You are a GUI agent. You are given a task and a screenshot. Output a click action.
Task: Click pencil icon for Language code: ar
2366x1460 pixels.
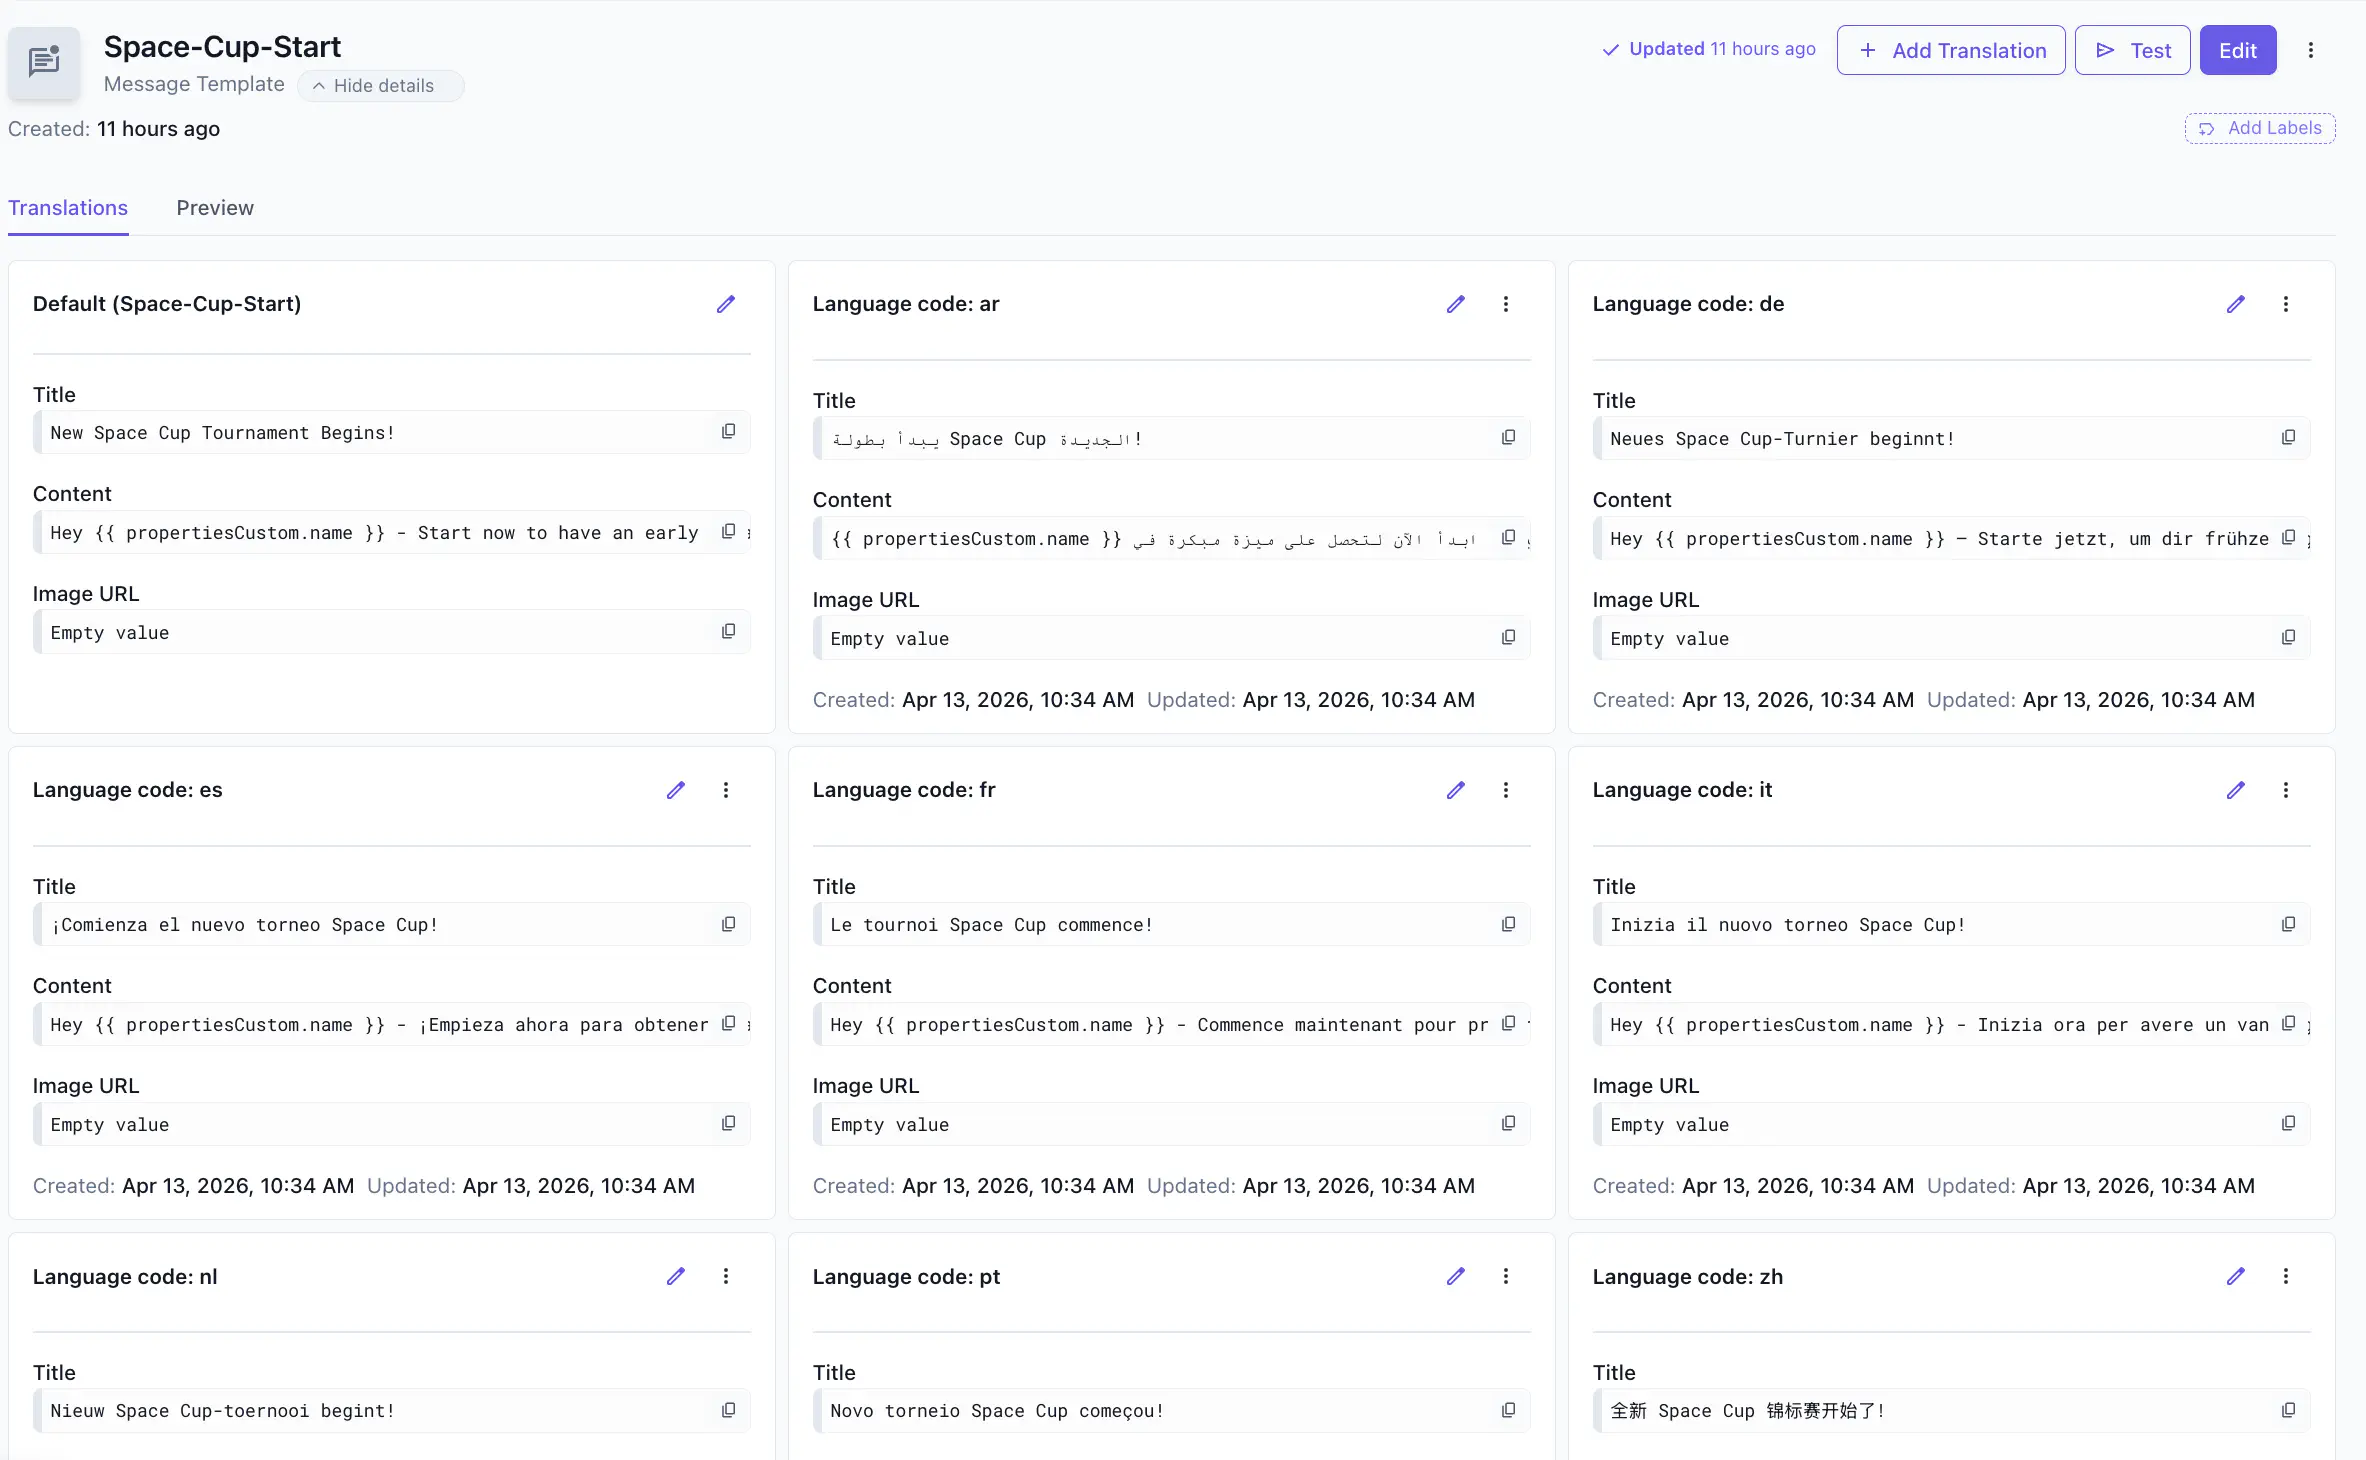point(1456,304)
